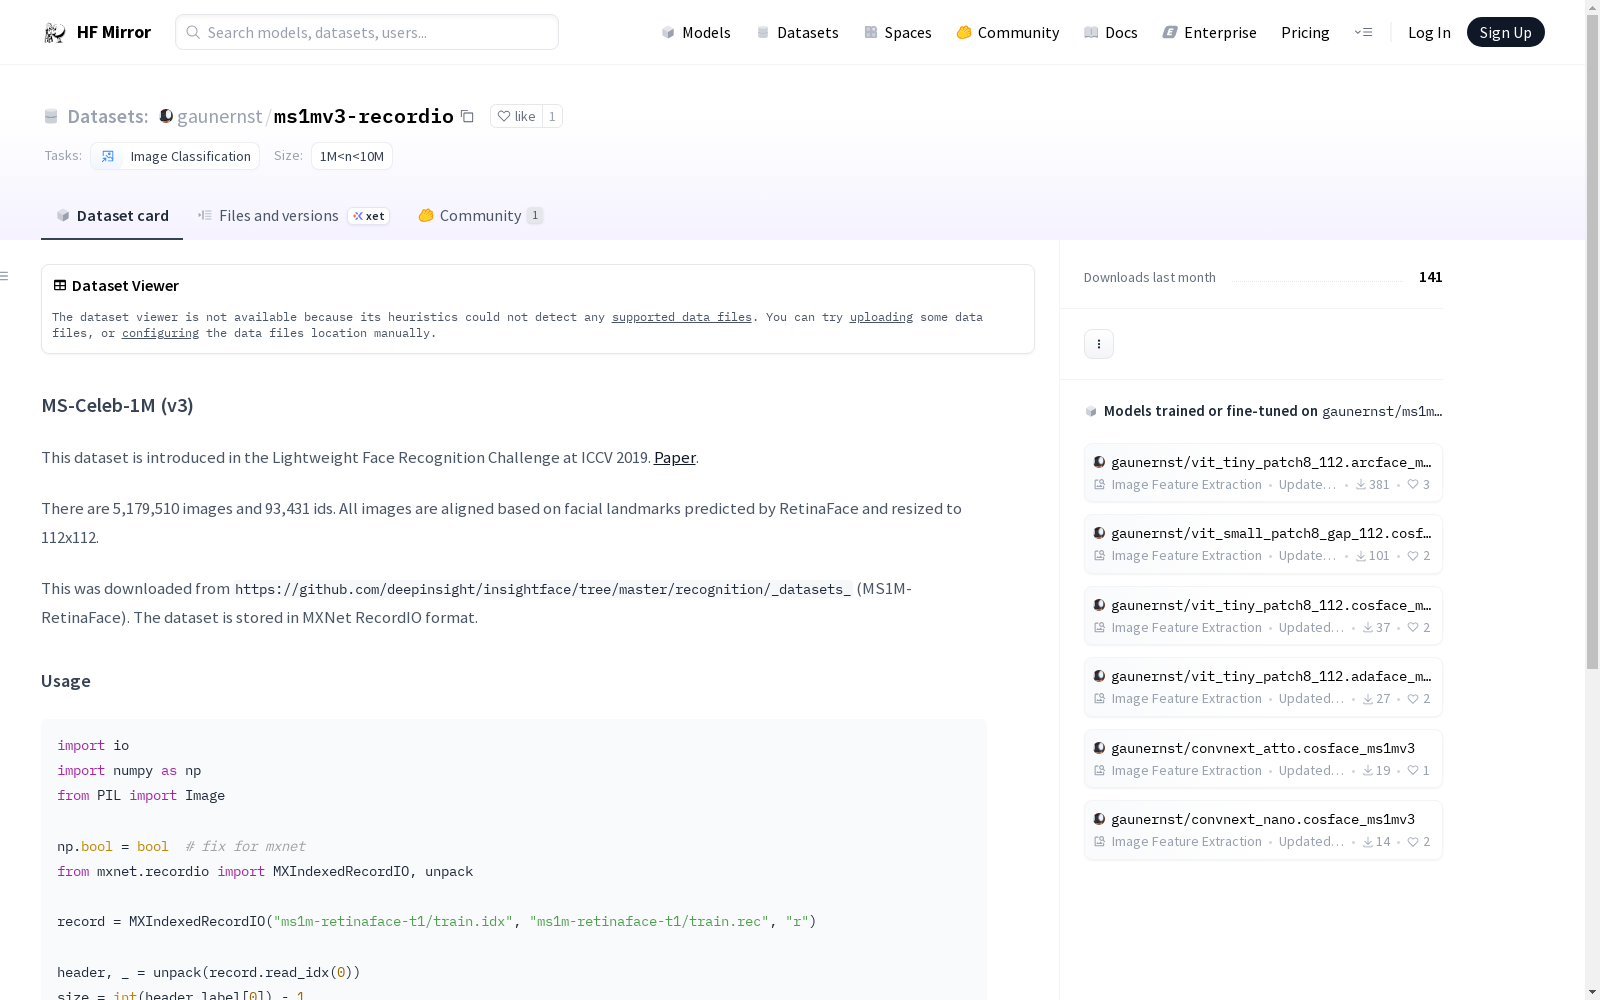The image size is (1600, 1000).
Task: Open the convnext_nano.cosface_ms1mv3 model card
Action: coord(1263,830)
